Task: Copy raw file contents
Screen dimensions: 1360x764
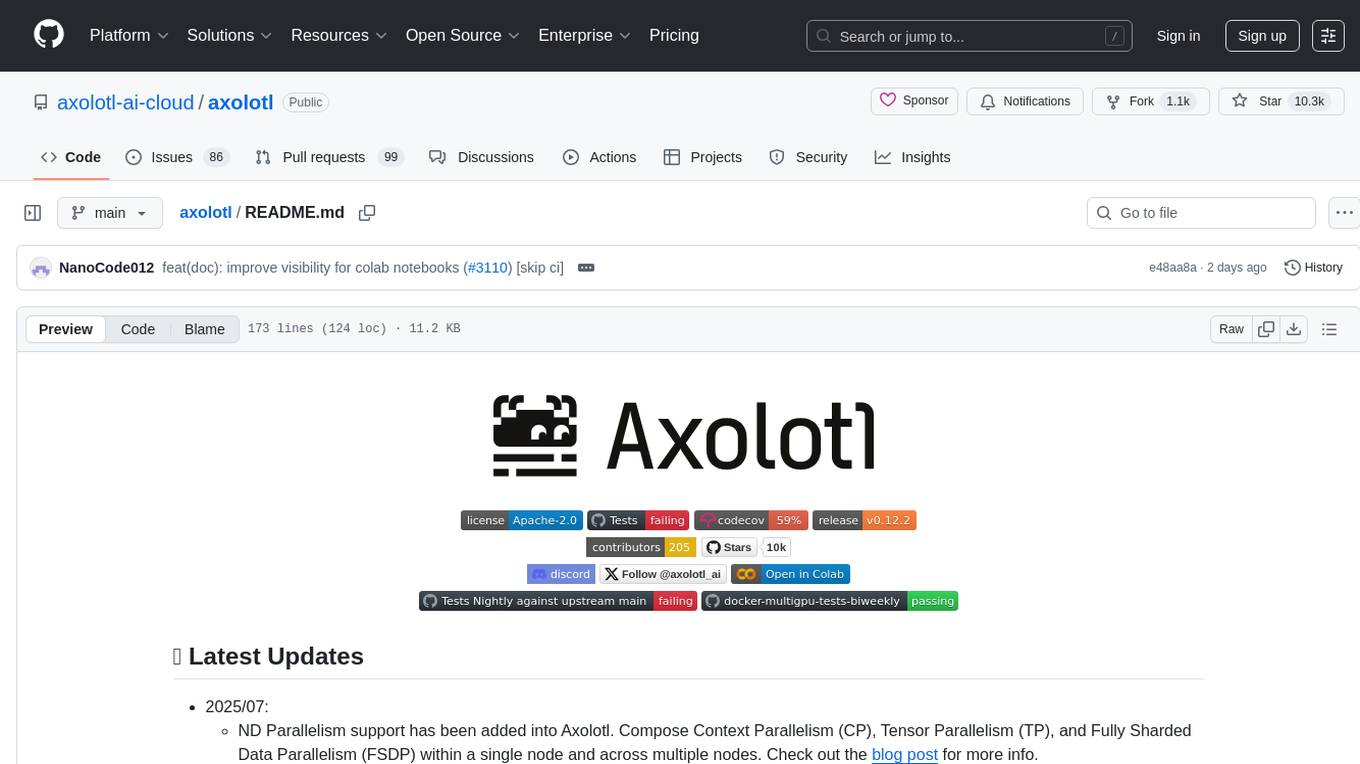Action: (x=1266, y=329)
